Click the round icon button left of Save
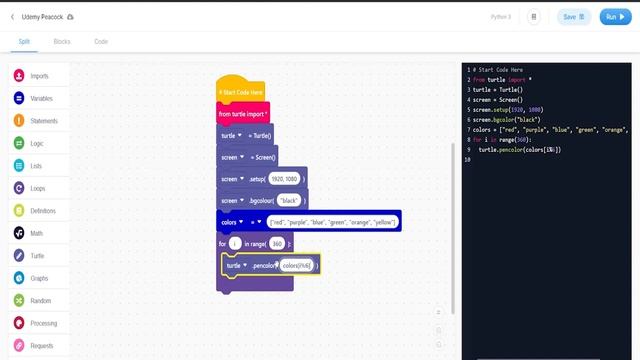This screenshot has height=360, width=640. tap(533, 17)
